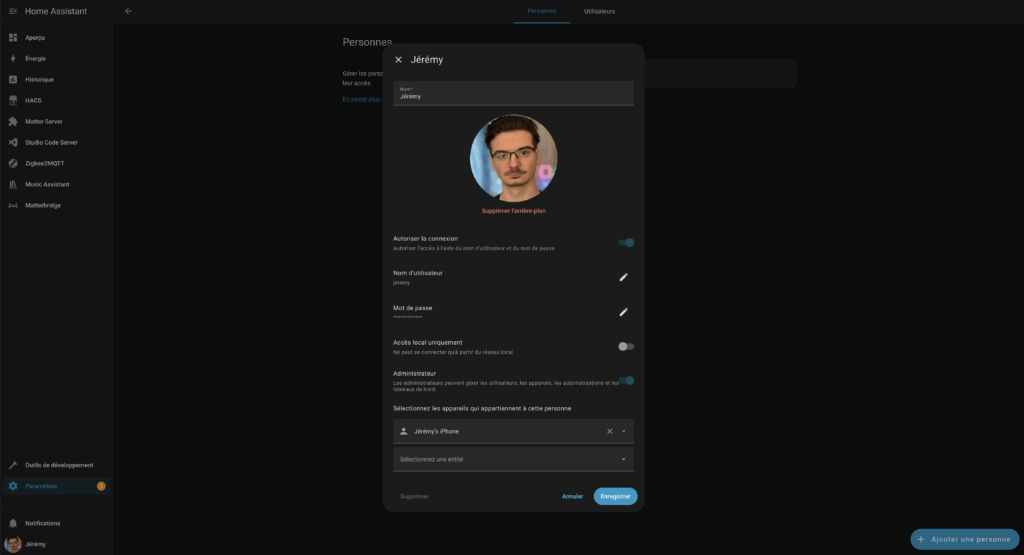
Task: Enable Accès local uniquement switch
Action: coord(626,346)
